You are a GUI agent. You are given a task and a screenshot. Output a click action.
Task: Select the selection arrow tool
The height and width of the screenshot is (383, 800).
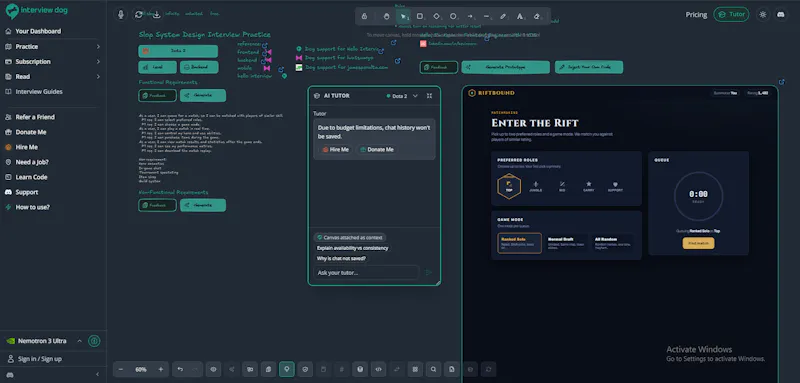403,16
